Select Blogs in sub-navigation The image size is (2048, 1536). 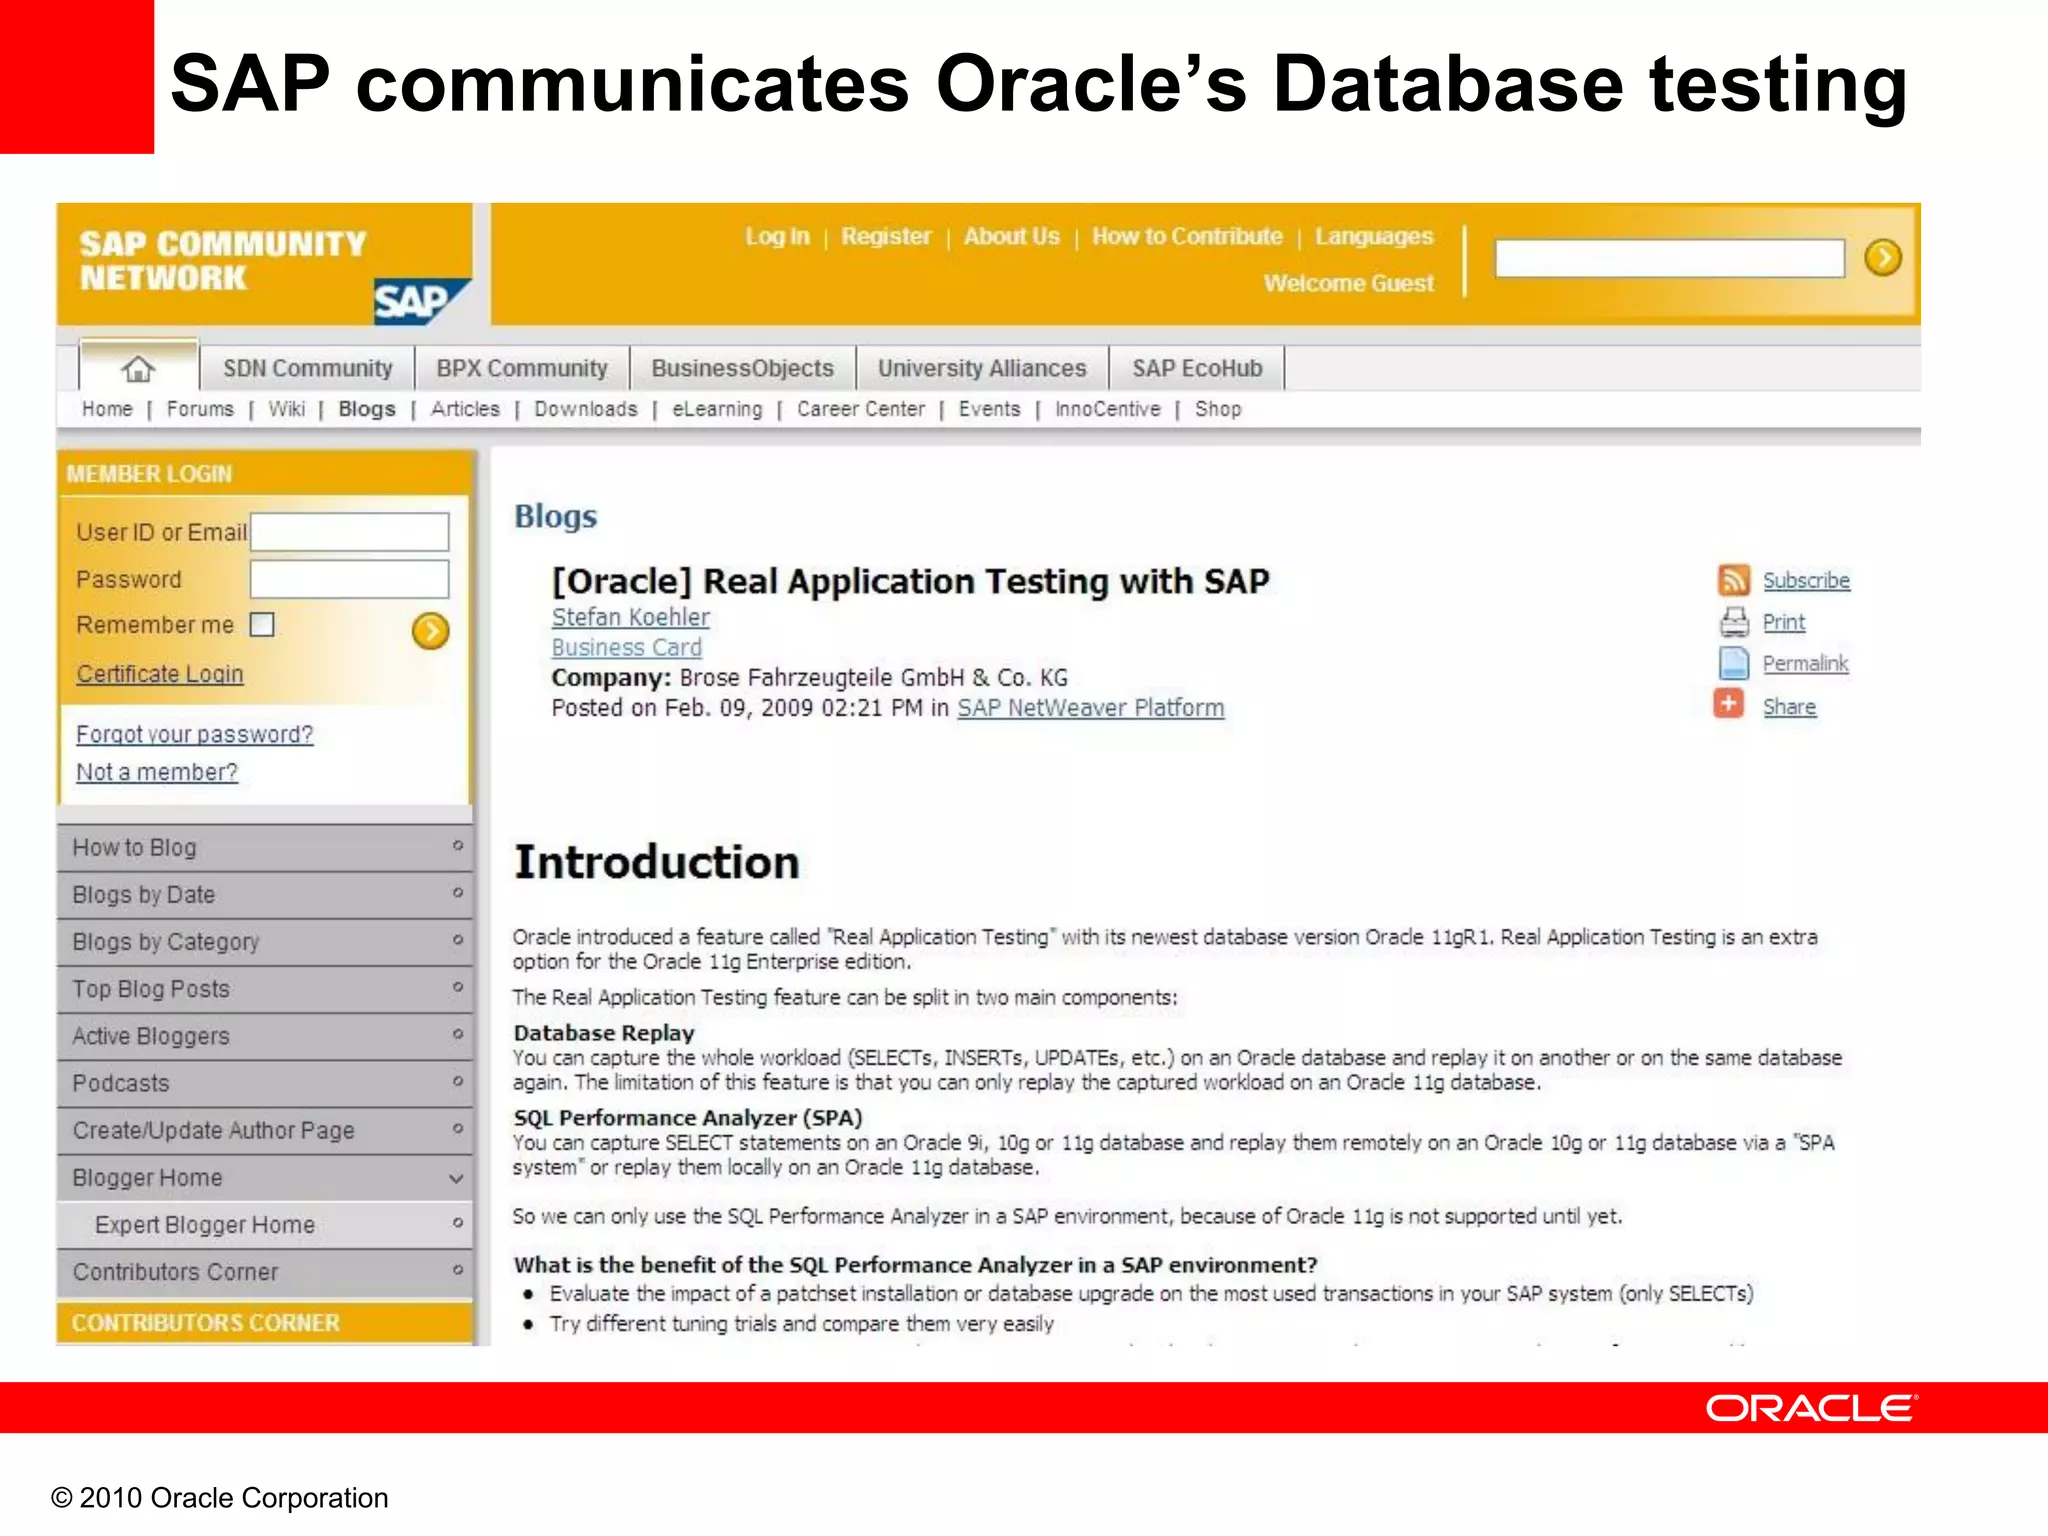[x=367, y=409]
